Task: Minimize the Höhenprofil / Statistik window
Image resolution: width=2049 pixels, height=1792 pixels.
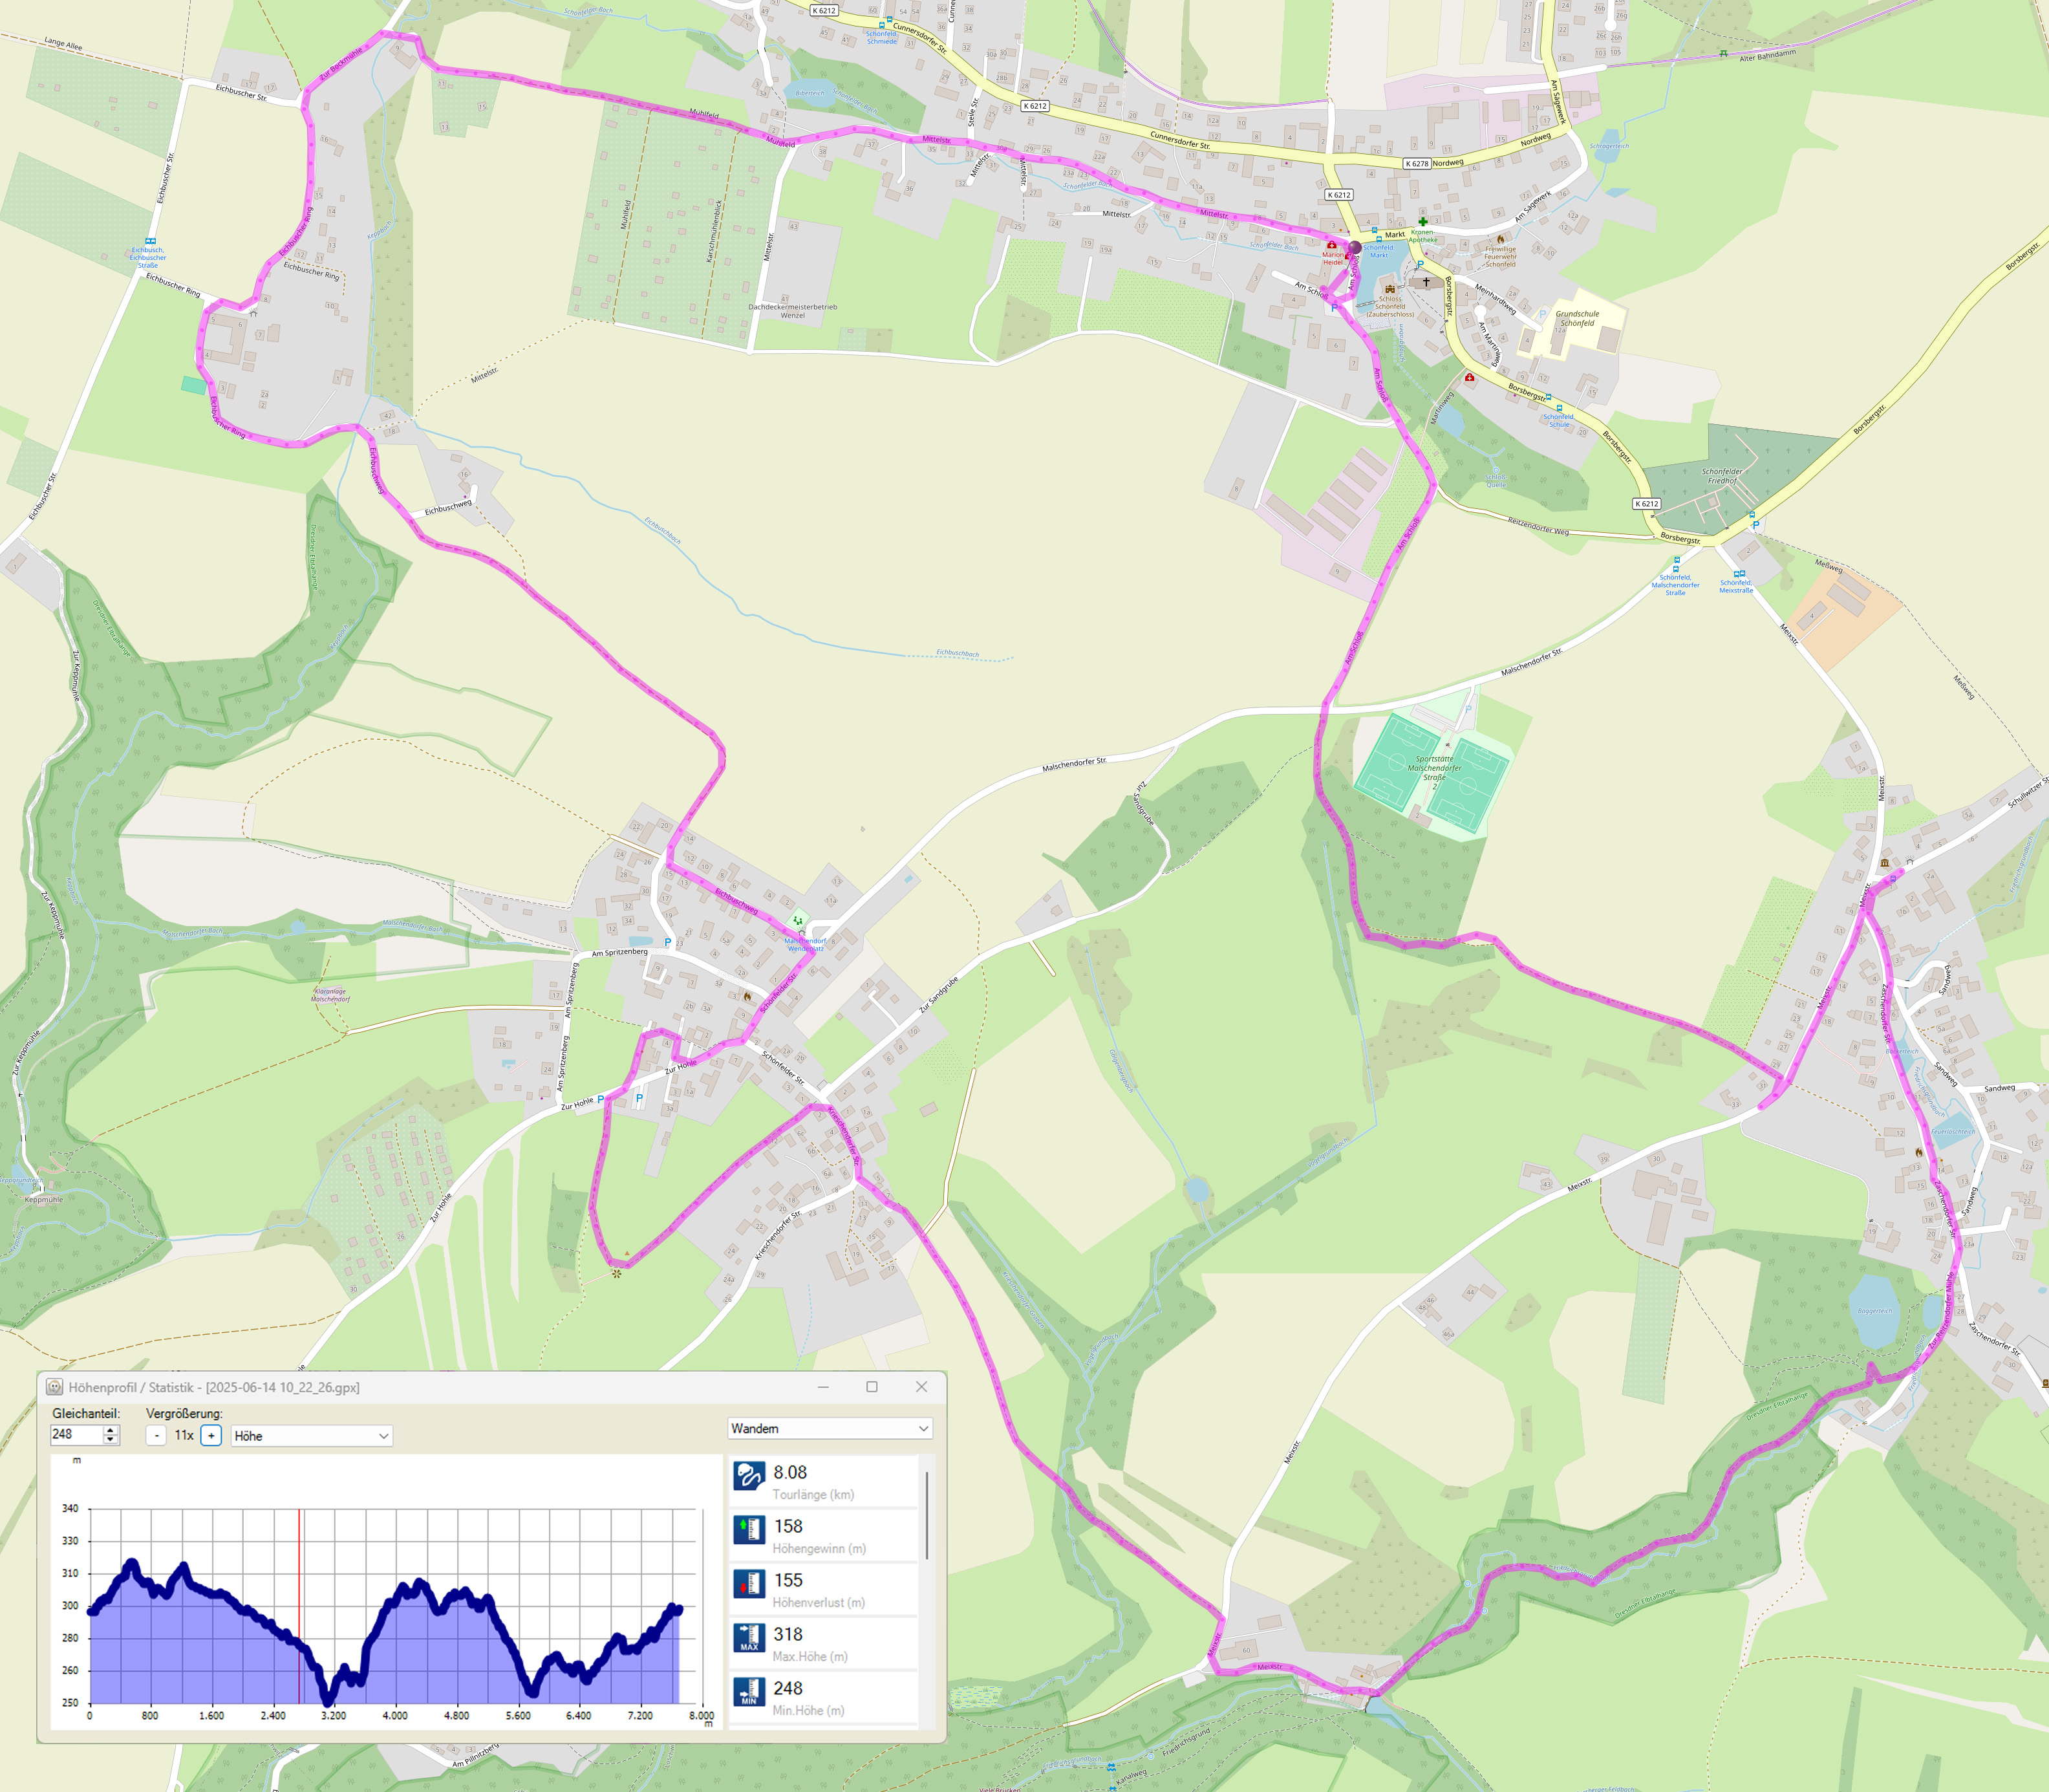Action: [823, 1387]
